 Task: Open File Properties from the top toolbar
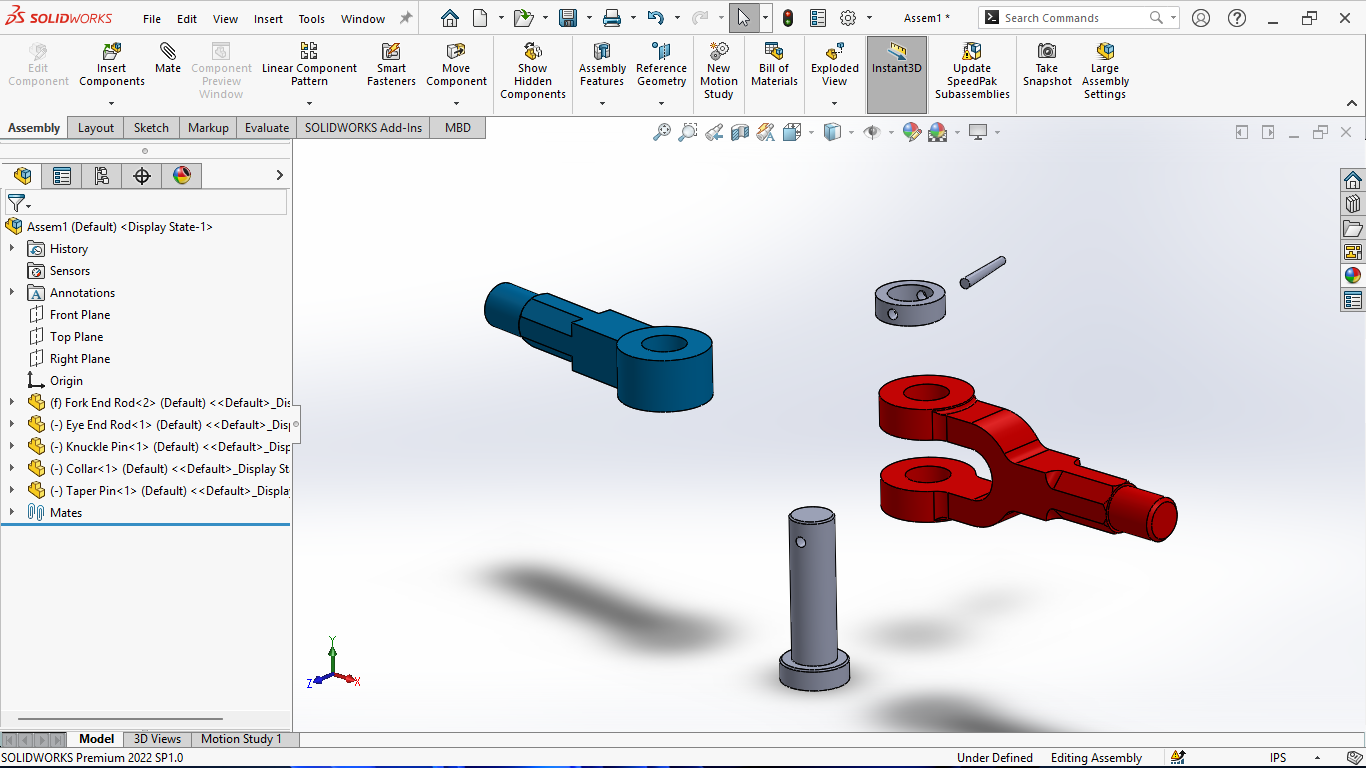coord(818,18)
